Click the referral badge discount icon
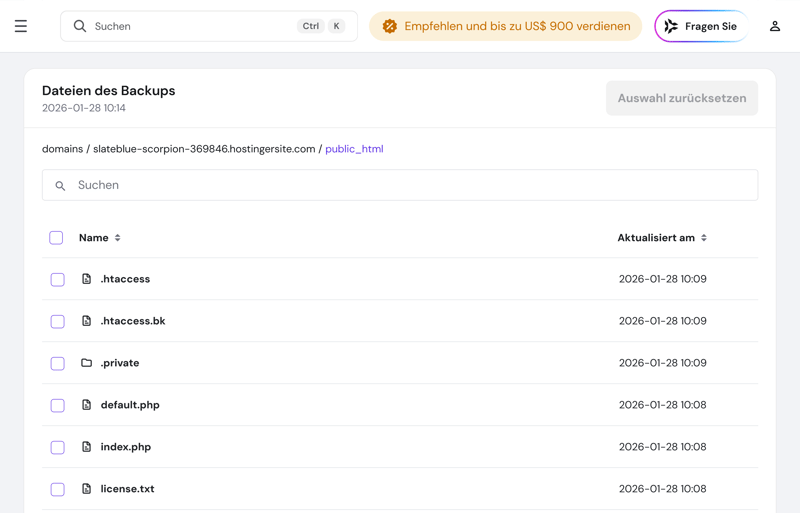This screenshot has height=513, width=800. [x=389, y=26]
